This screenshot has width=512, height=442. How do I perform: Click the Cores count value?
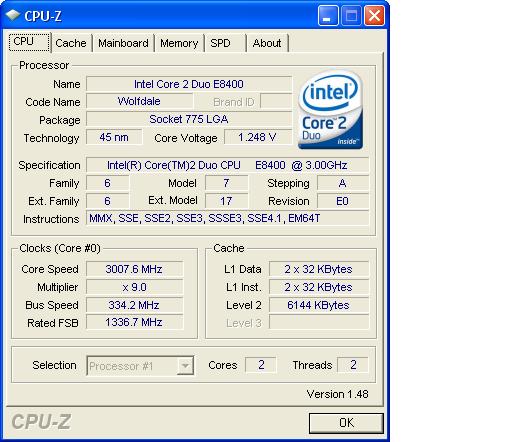tap(261, 365)
